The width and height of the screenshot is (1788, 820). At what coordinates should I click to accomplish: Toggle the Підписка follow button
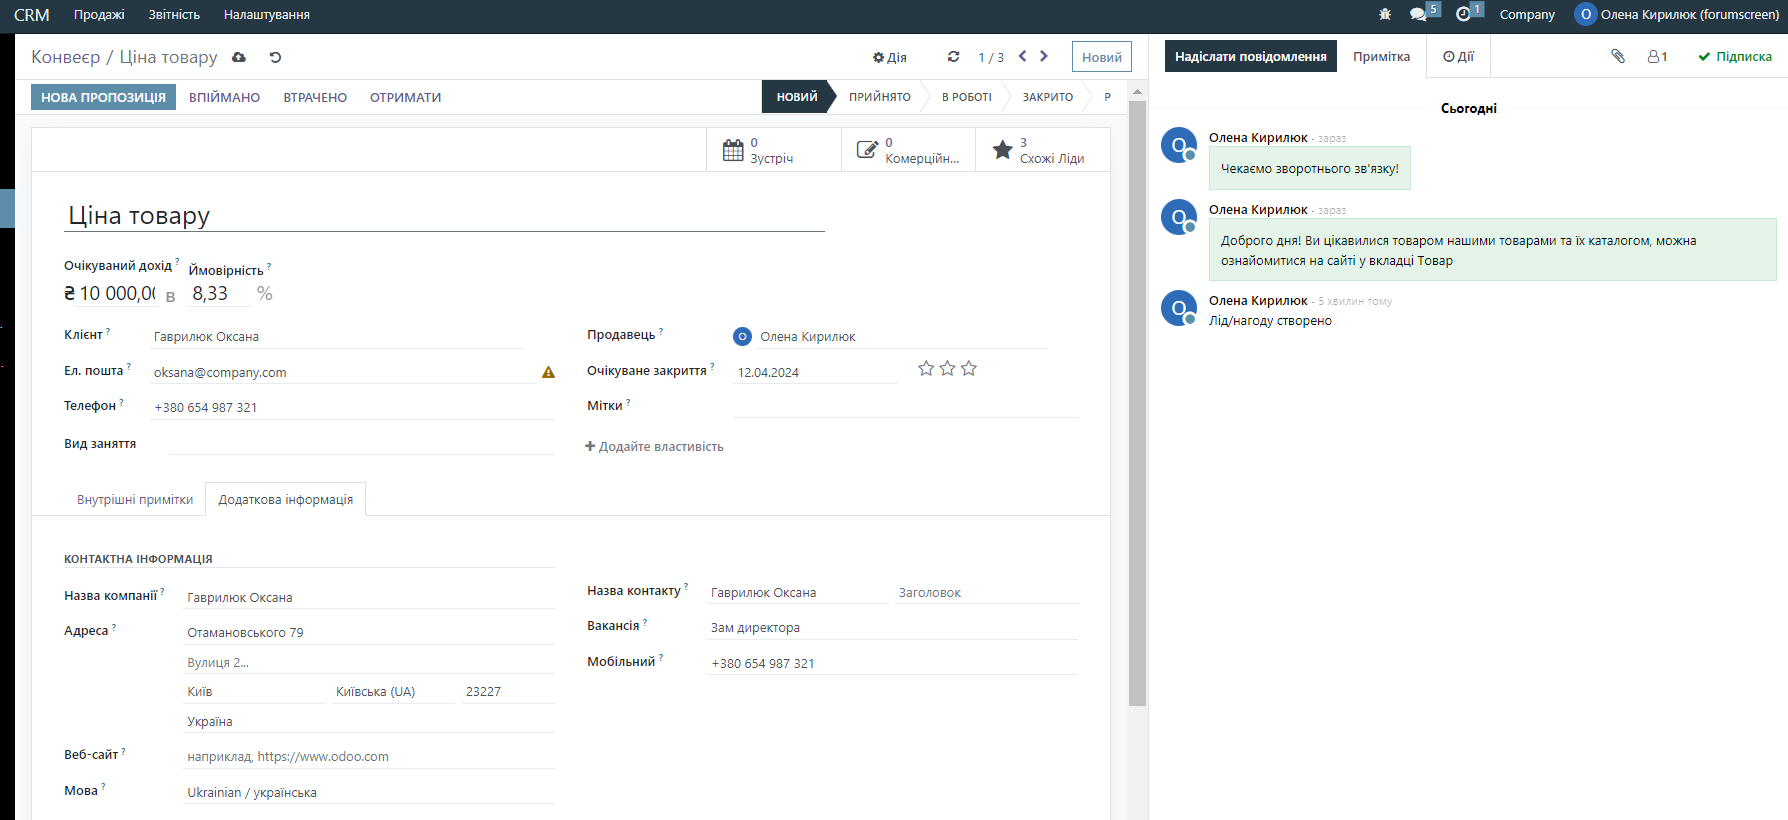[x=1735, y=57]
